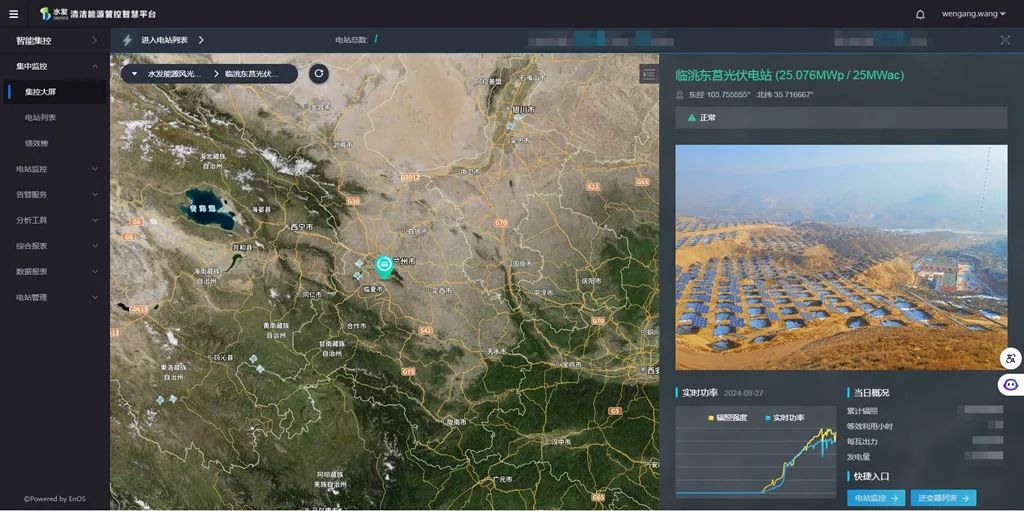Click the solar station photo
The width and height of the screenshot is (1024, 511).
[x=841, y=257]
